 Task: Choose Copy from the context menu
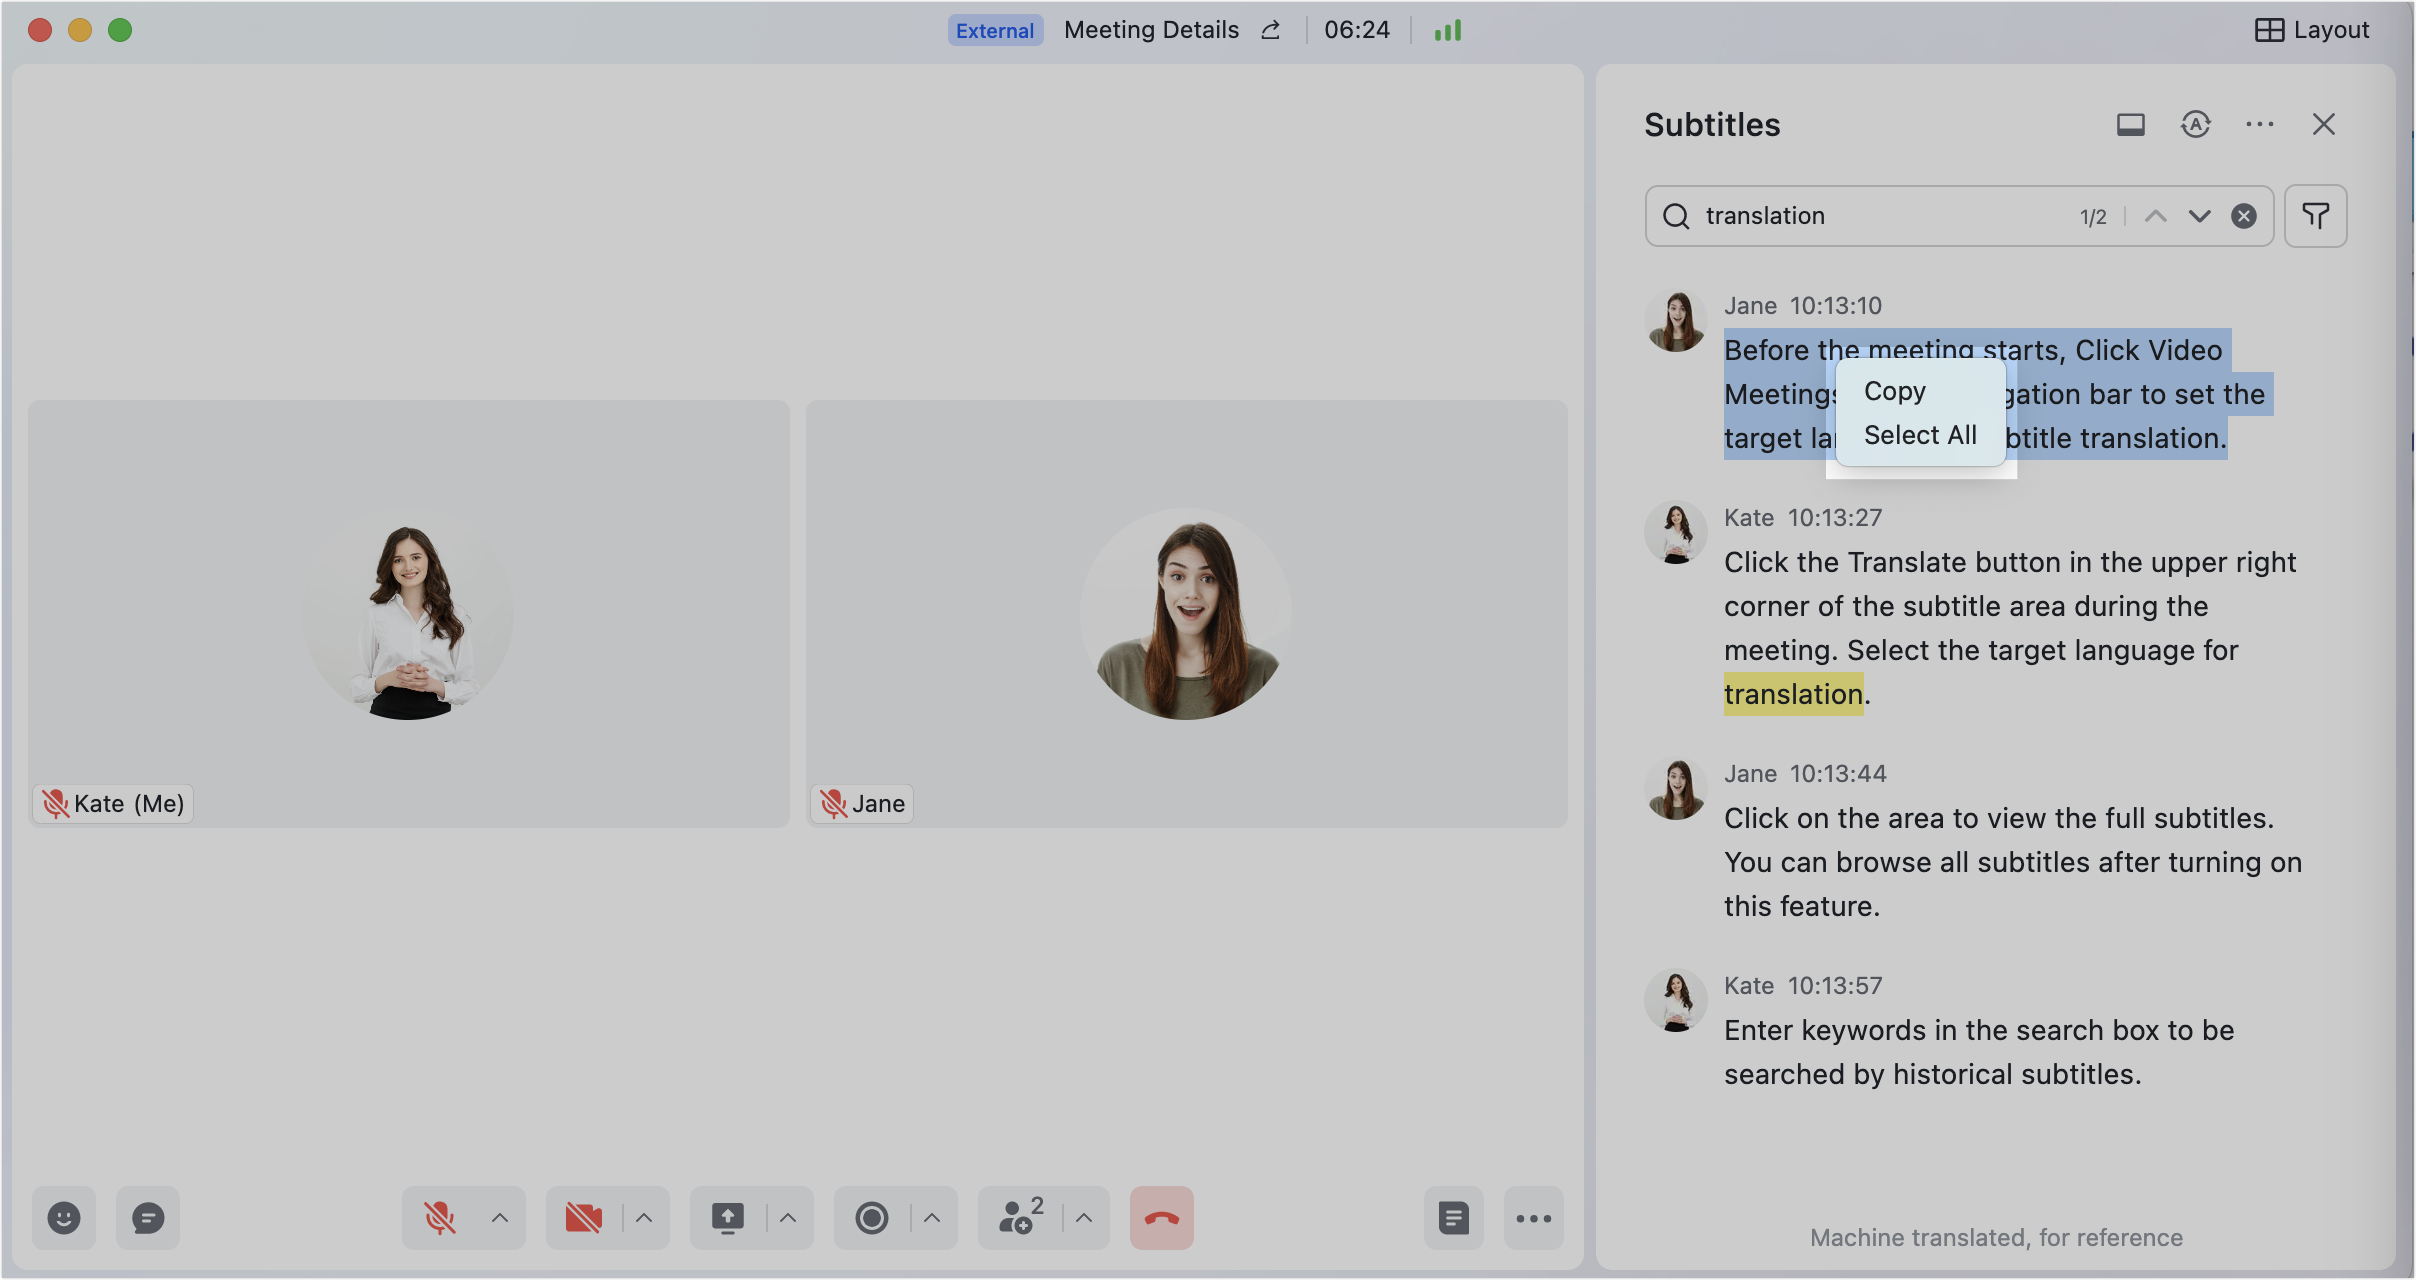click(x=1895, y=391)
